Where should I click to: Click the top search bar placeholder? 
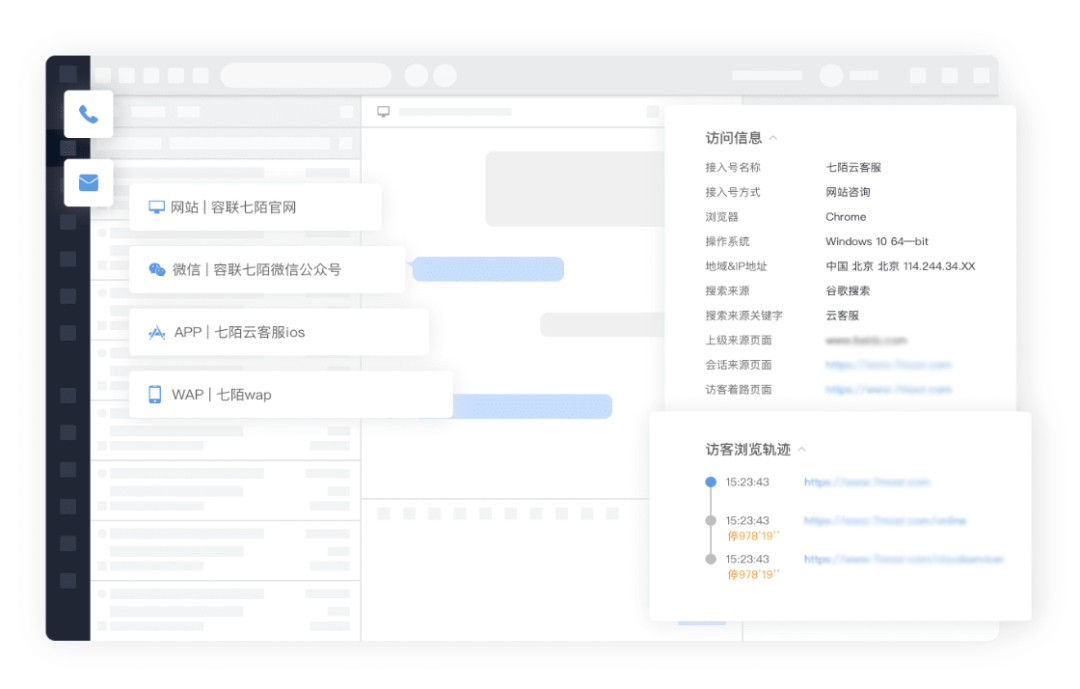pyautogui.click(x=306, y=75)
